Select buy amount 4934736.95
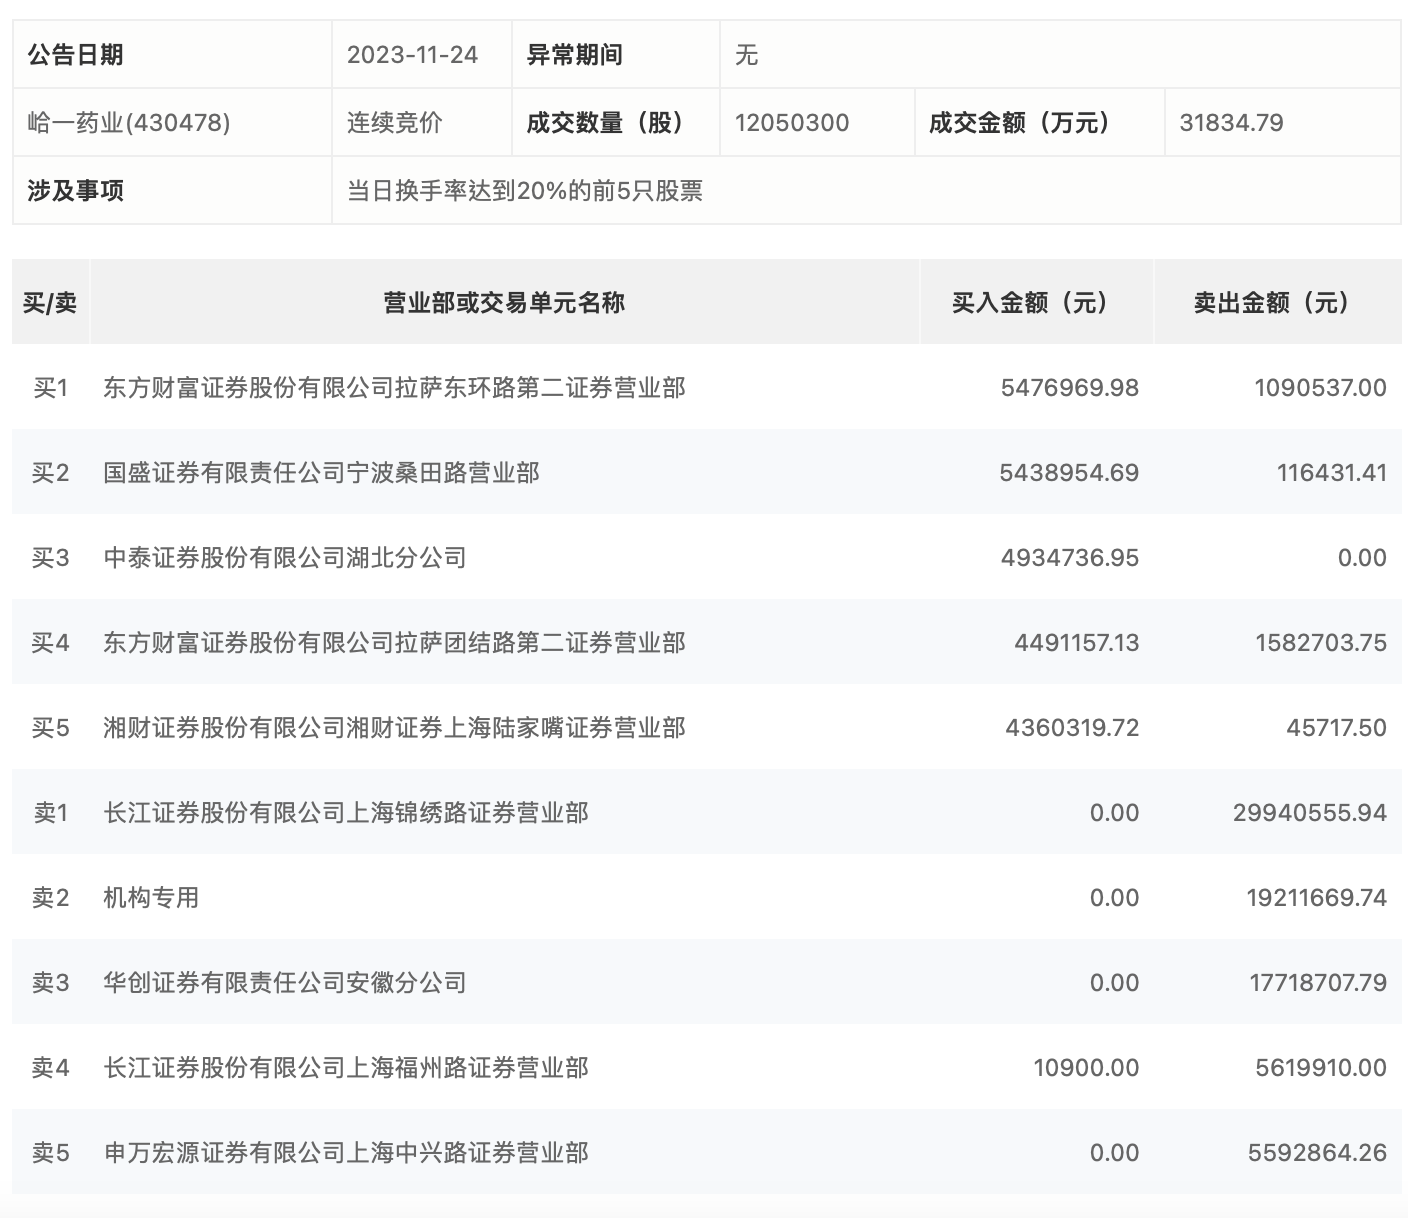This screenshot has width=1408, height=1218. (1070, 558)
